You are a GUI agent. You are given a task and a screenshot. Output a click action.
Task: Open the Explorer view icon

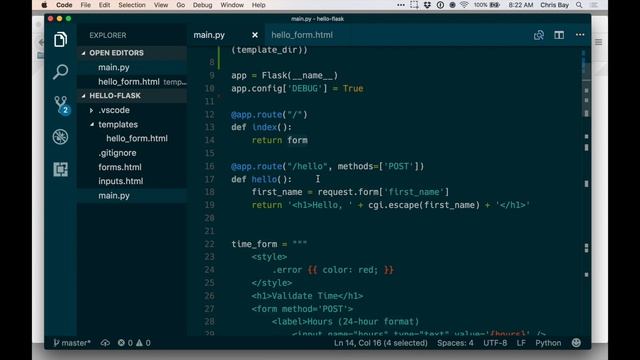[x=60, y=40]
